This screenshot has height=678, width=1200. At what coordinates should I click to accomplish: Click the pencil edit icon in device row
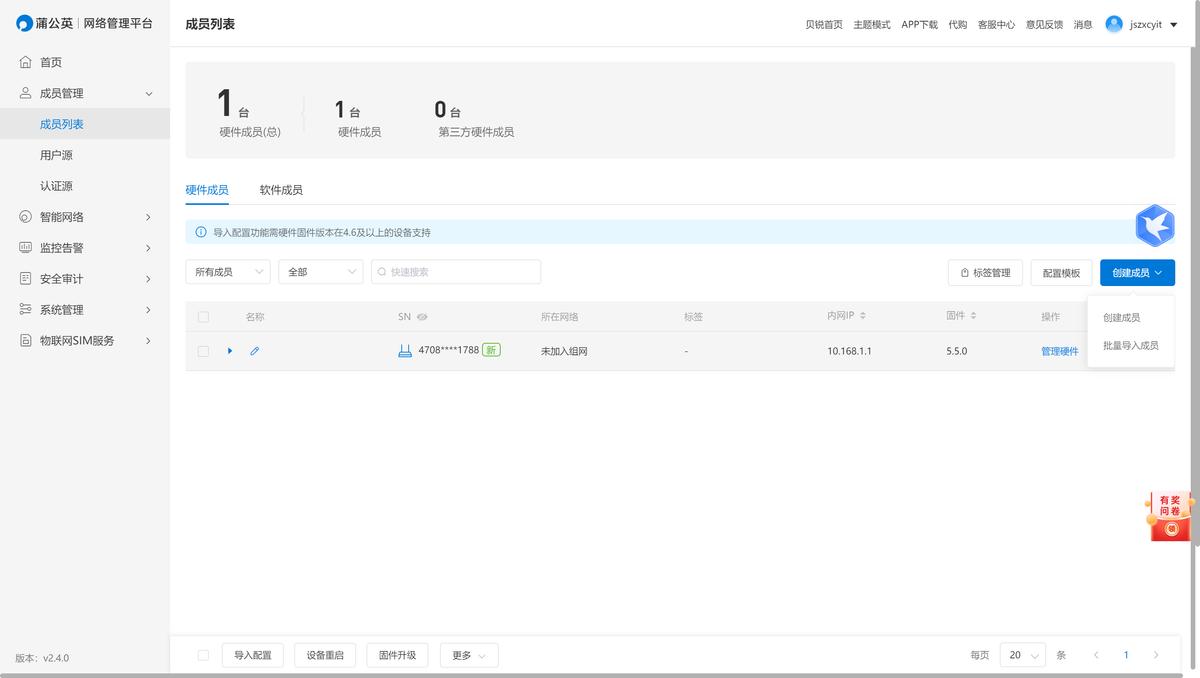click(254, 351)
